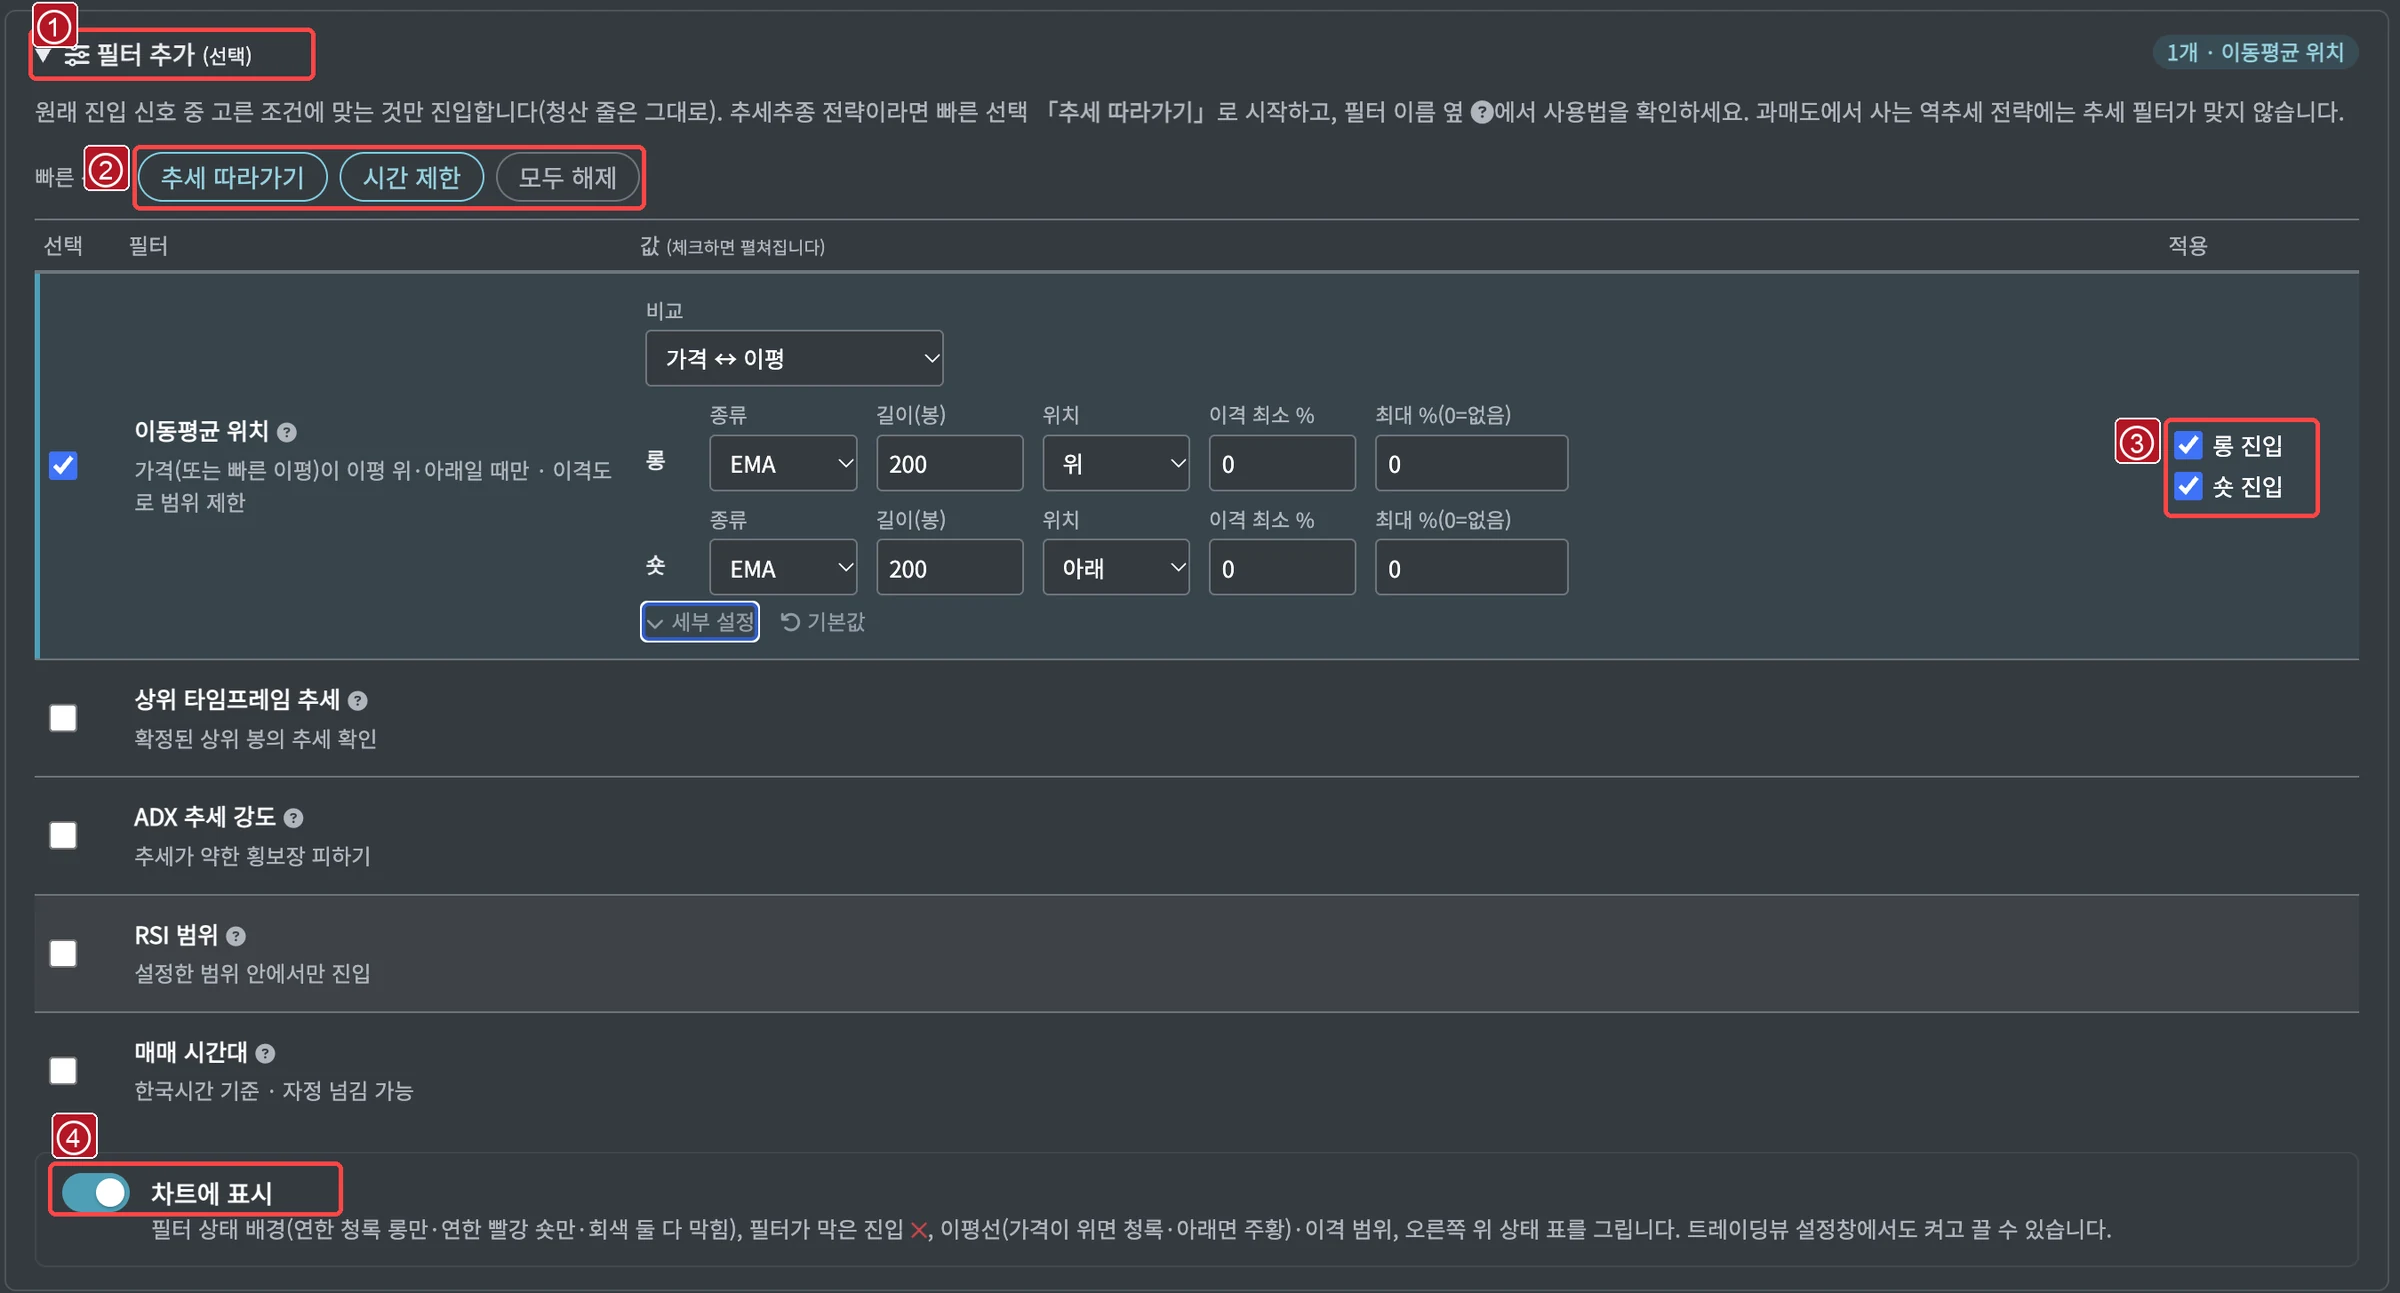
Task: Open help icon beside 상위 타임프레임 추세
Action: 358,701
